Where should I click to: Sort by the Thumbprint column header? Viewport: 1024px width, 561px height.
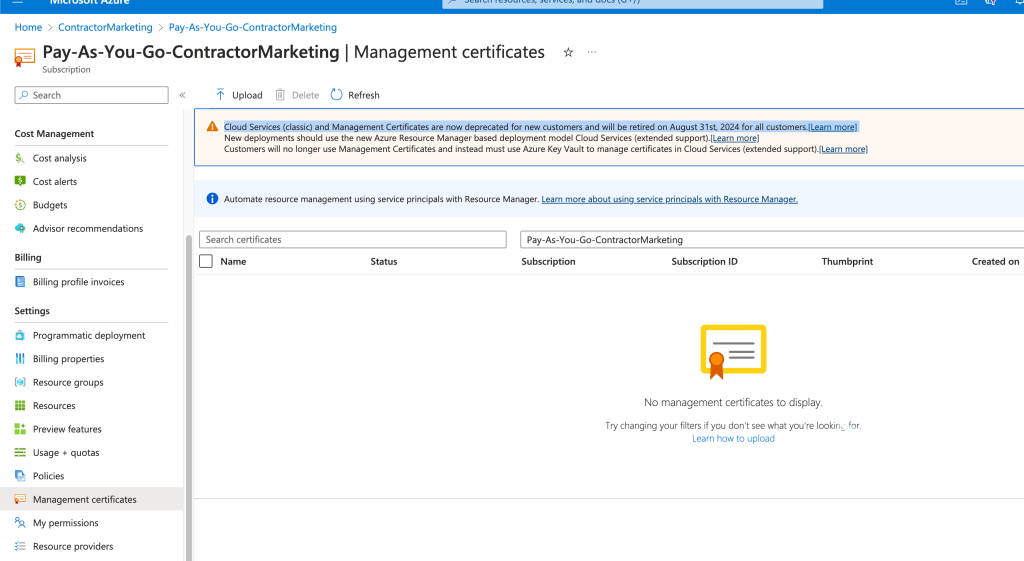[x=847, y=261]
